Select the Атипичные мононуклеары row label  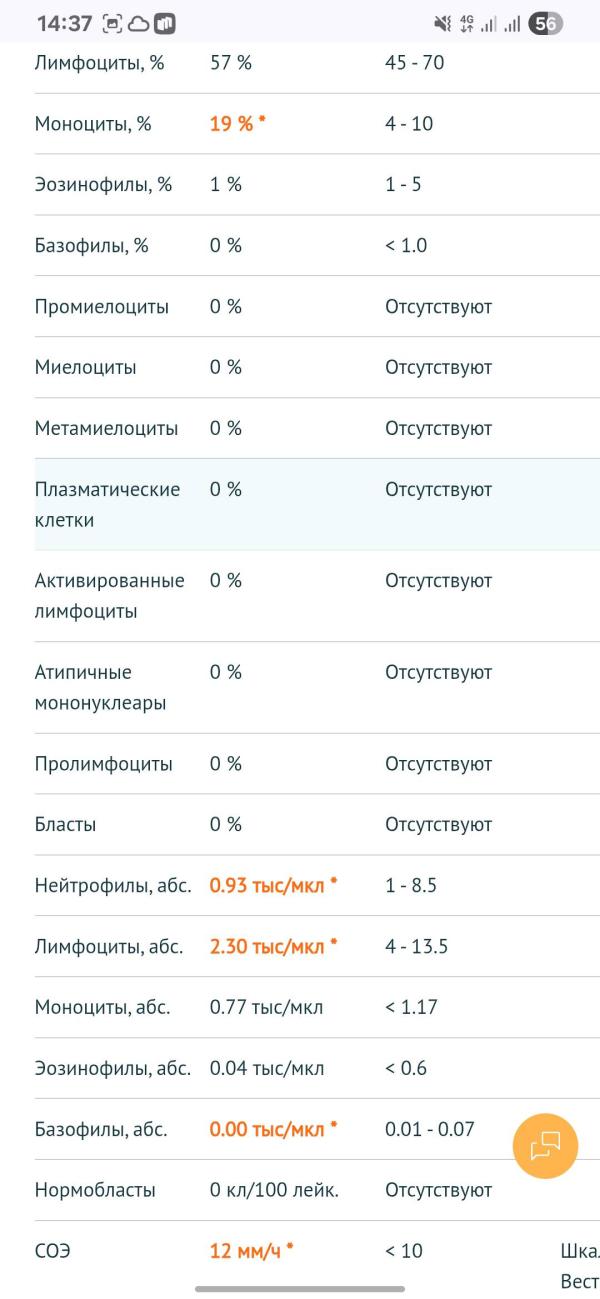[100, 687]
